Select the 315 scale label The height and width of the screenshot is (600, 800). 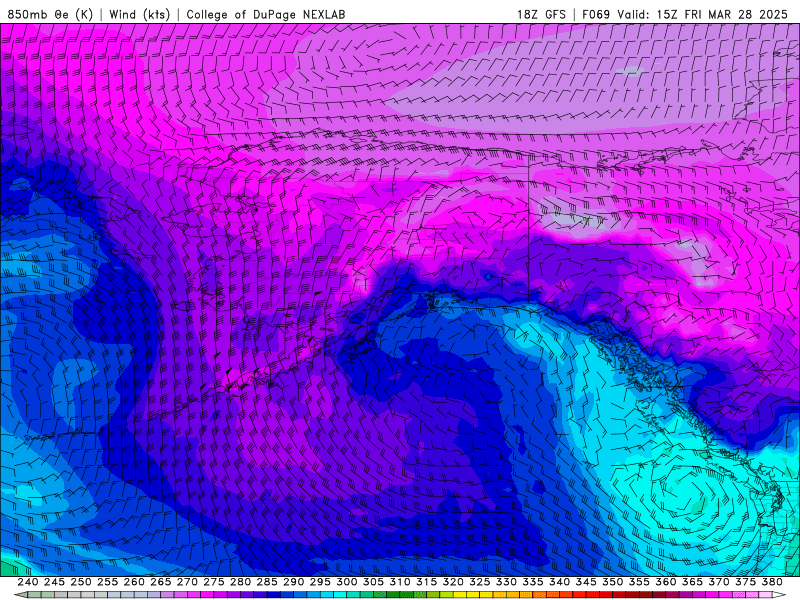coord(427,582)
